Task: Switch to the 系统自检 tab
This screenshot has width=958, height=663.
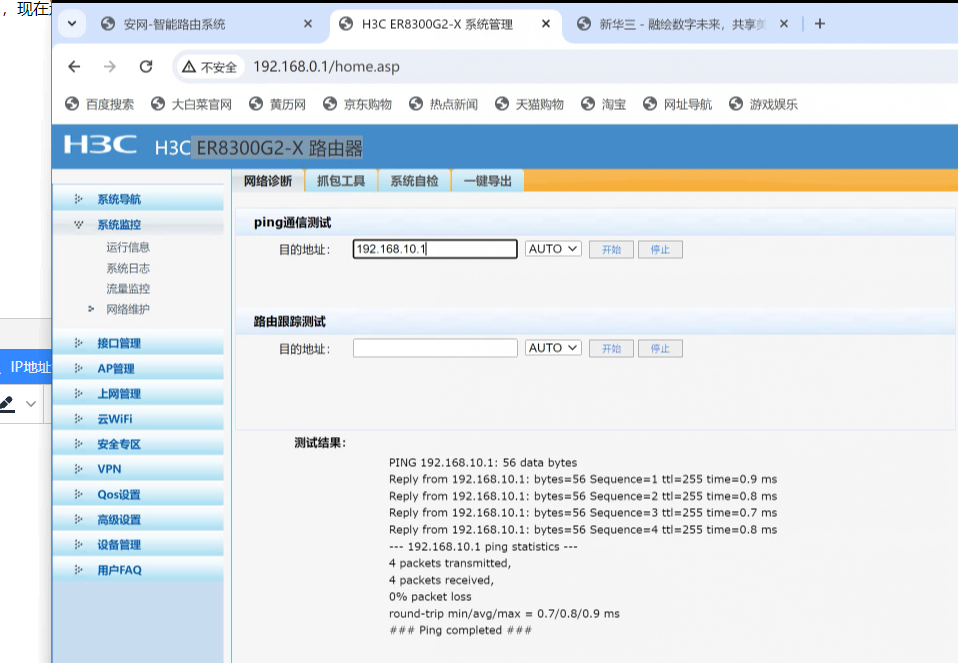Action: (414, 181)
